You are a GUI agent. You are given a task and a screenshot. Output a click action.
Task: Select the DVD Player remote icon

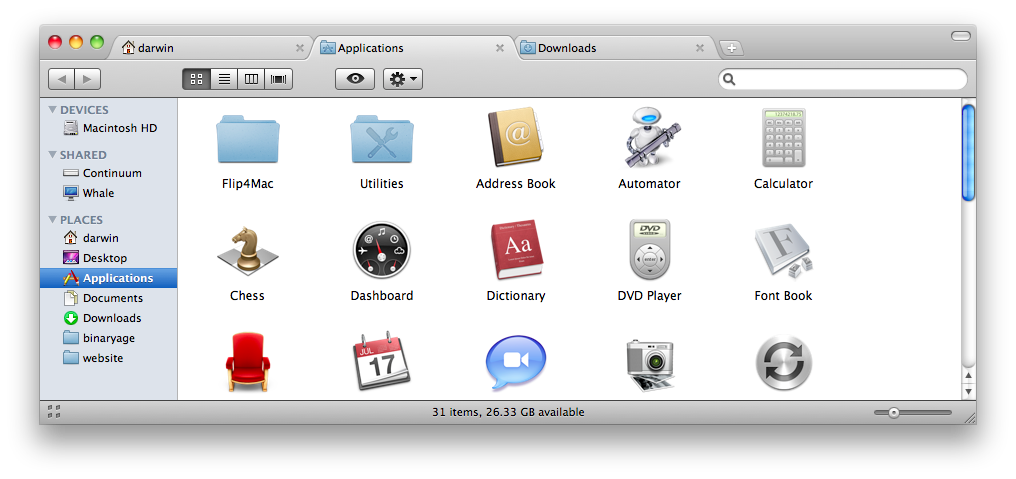[649, 250]
